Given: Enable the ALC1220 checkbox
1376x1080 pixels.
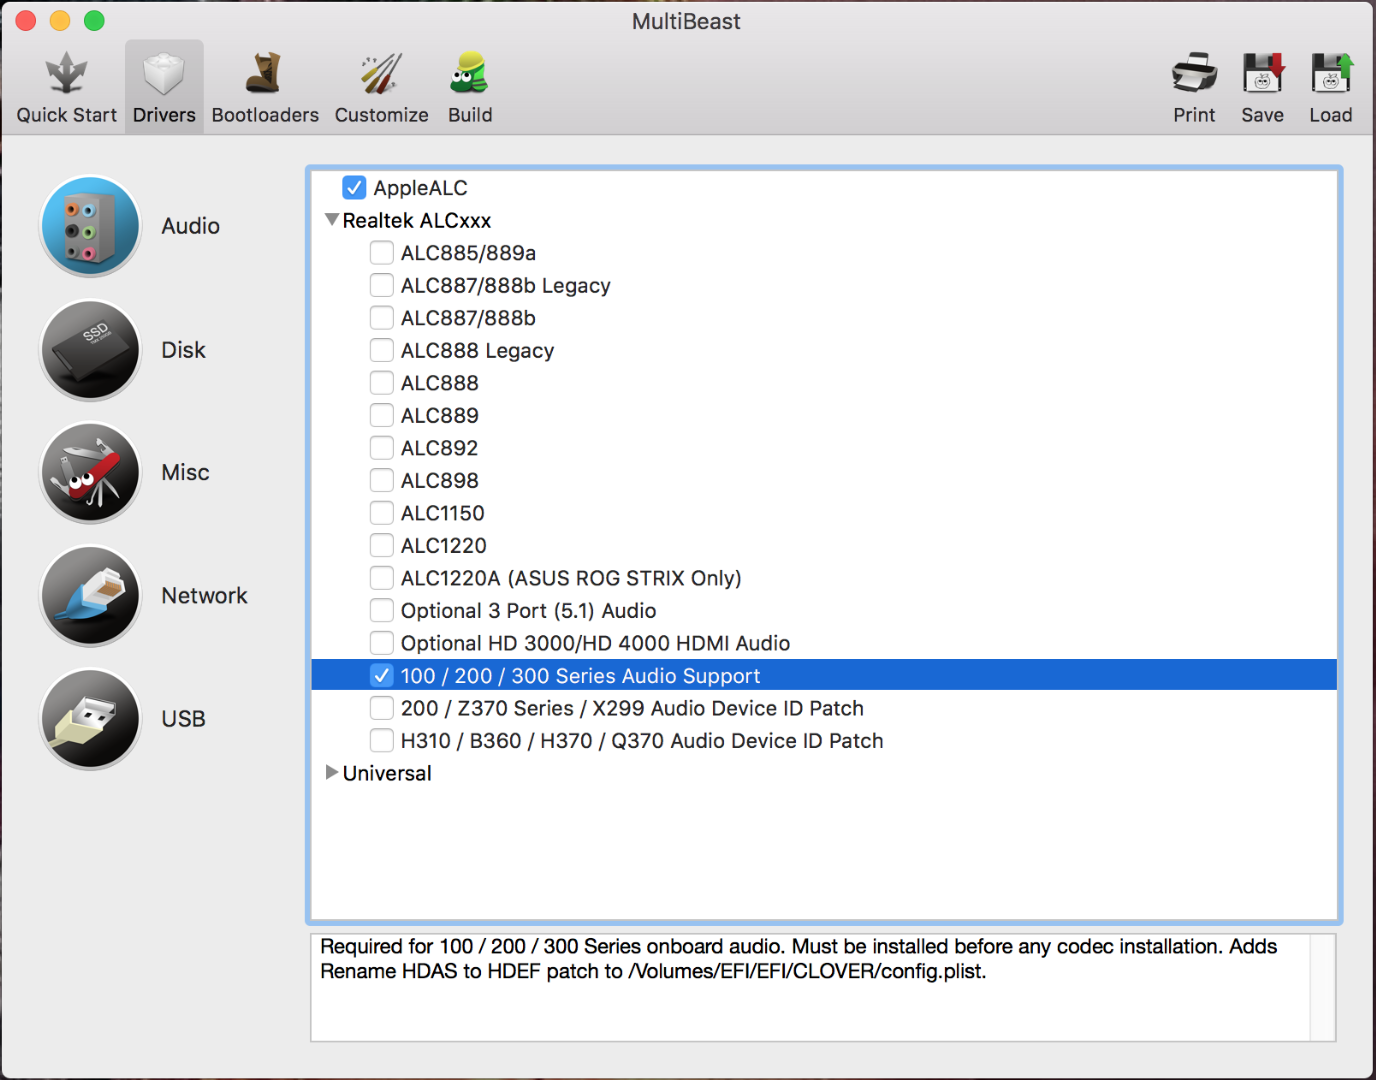Looking at the screenshot, I should pyautogui.click(x=381, y=546).
